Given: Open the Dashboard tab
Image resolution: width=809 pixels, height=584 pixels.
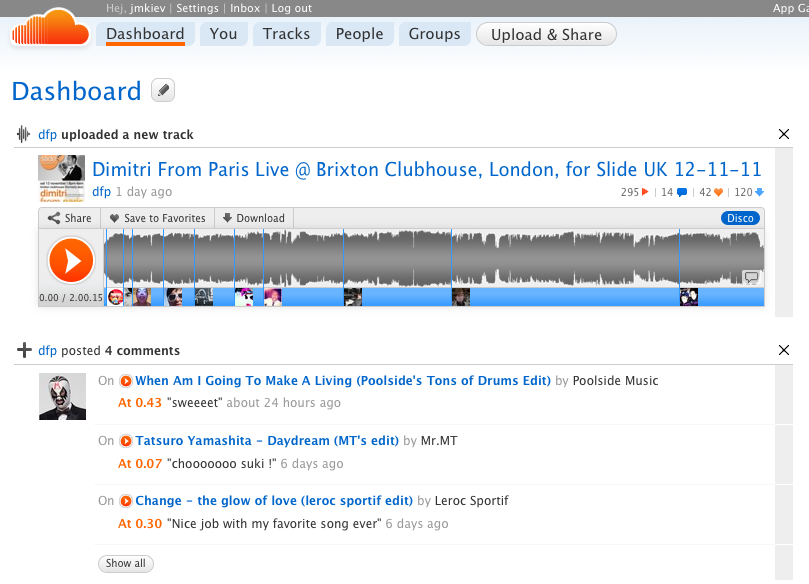Looking at the screenshot, I should click(x=145, y=34).
